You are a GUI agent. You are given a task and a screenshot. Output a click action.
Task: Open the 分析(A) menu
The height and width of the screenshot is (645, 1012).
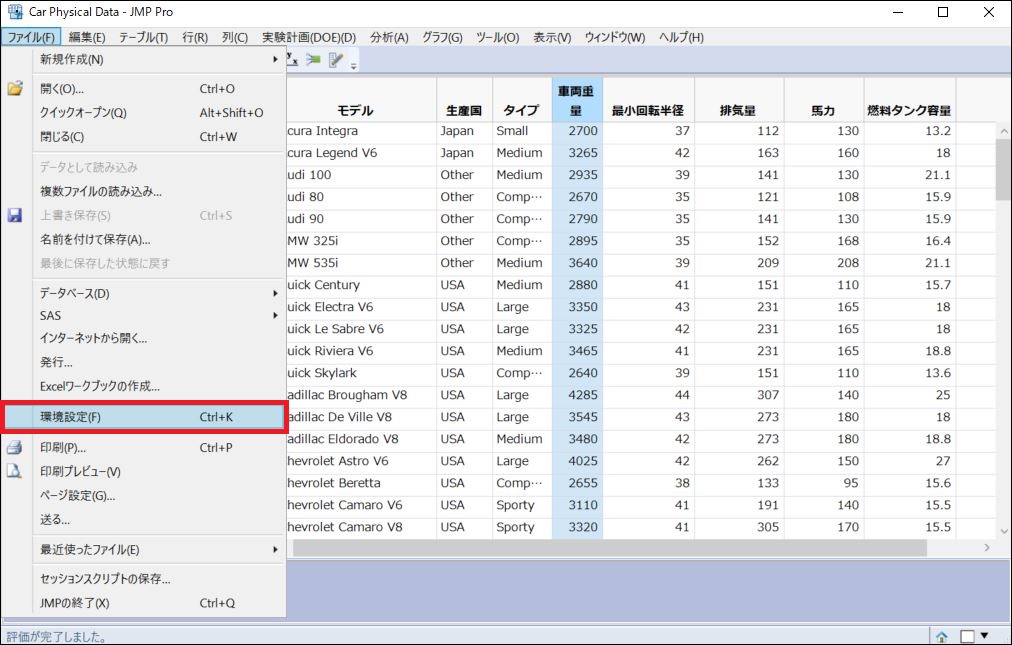coord(389,37)
